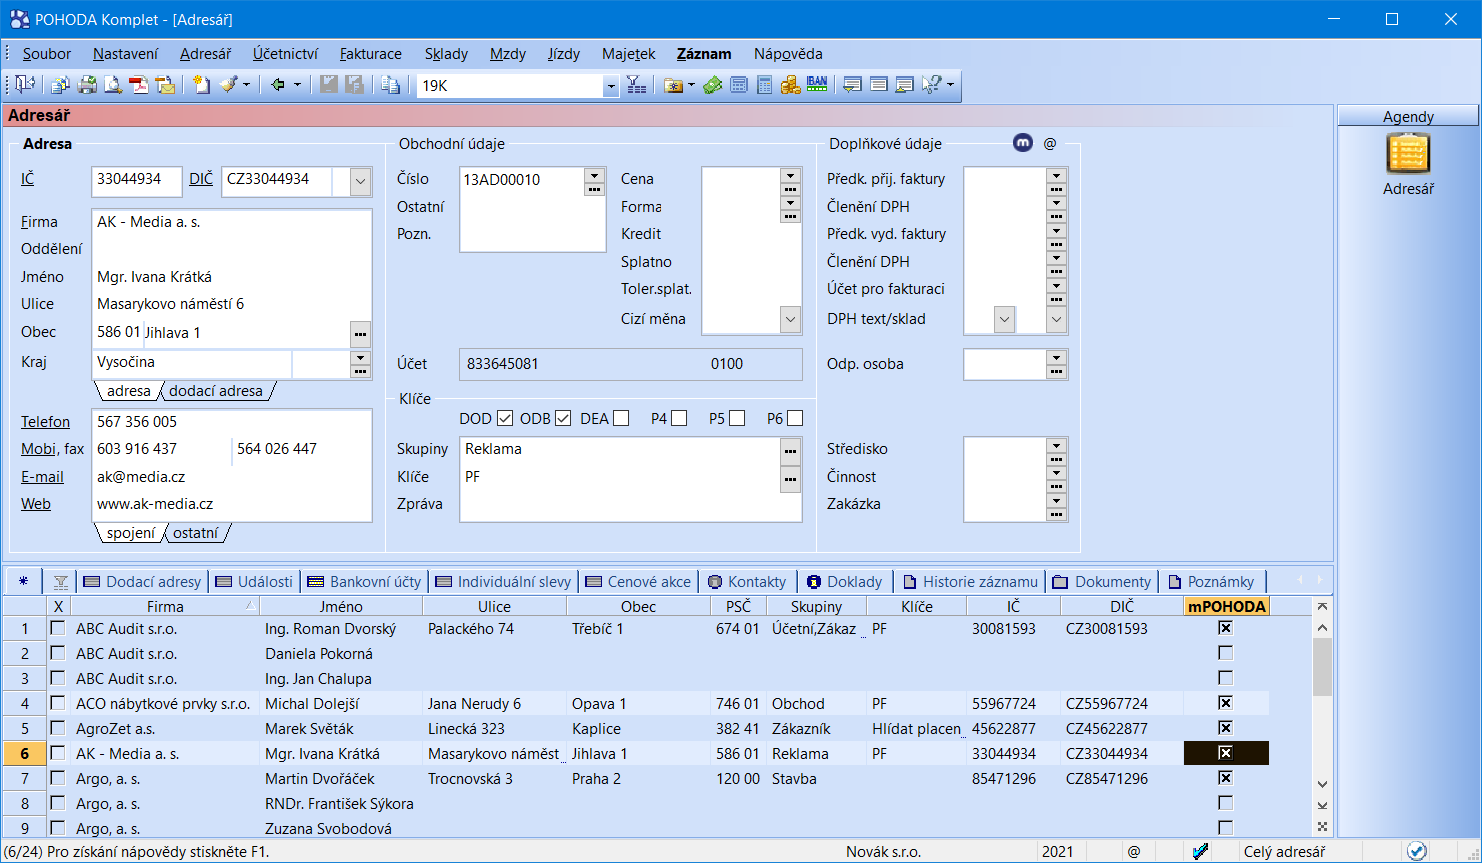Viewport: 1482px width, 863px height.
Task: Click the blue checkmark icon in status bar
Action: tap(1416, 851)
